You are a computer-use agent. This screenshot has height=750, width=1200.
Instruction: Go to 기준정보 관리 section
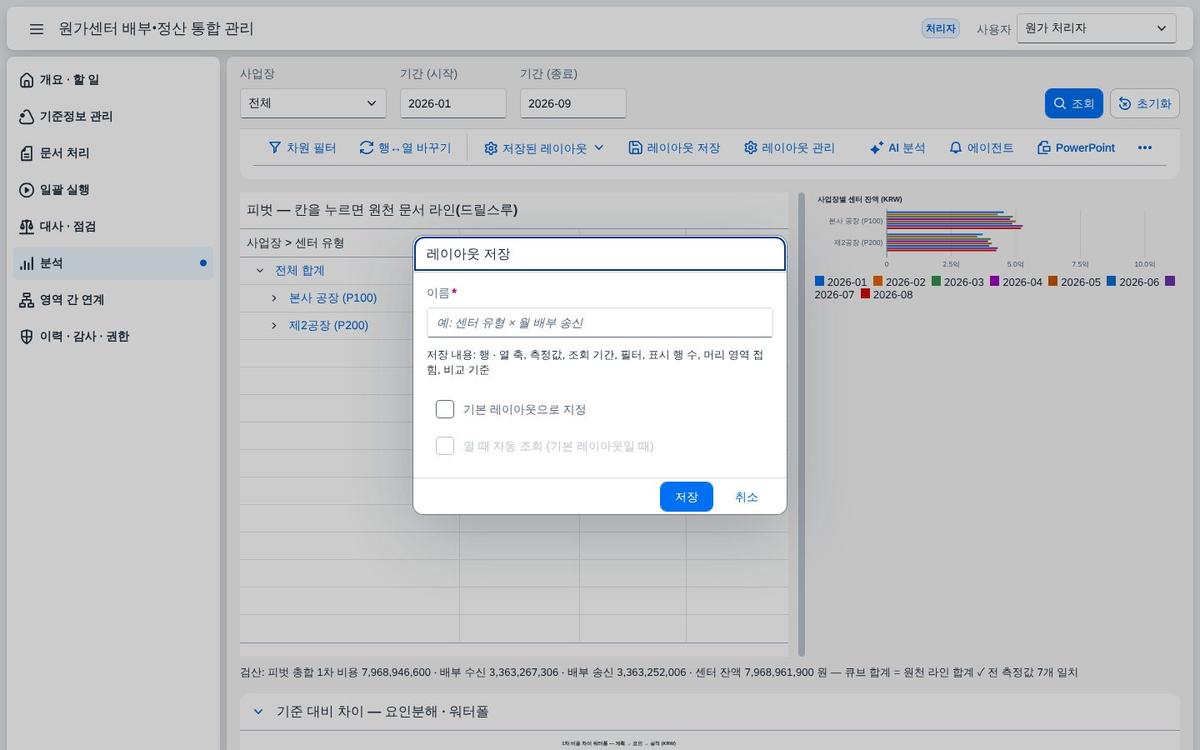click(115, 117)
